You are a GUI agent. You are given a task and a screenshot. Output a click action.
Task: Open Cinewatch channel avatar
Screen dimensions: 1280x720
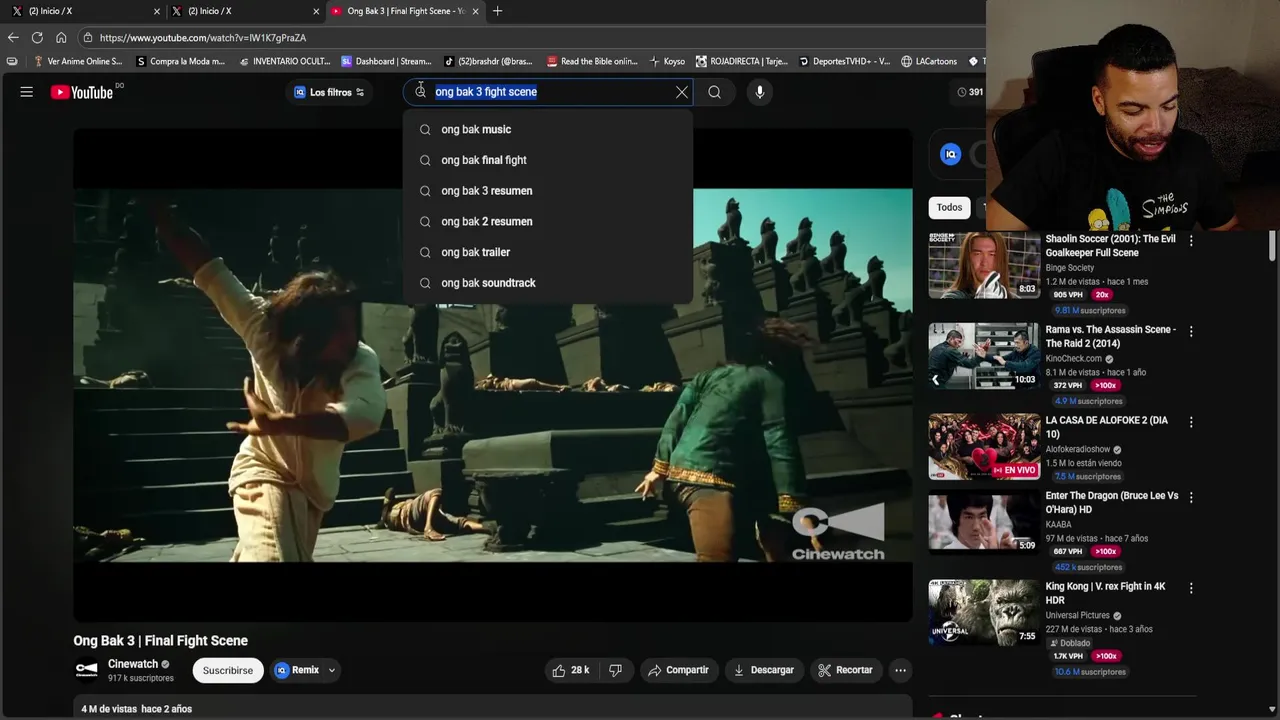[87, 670]
